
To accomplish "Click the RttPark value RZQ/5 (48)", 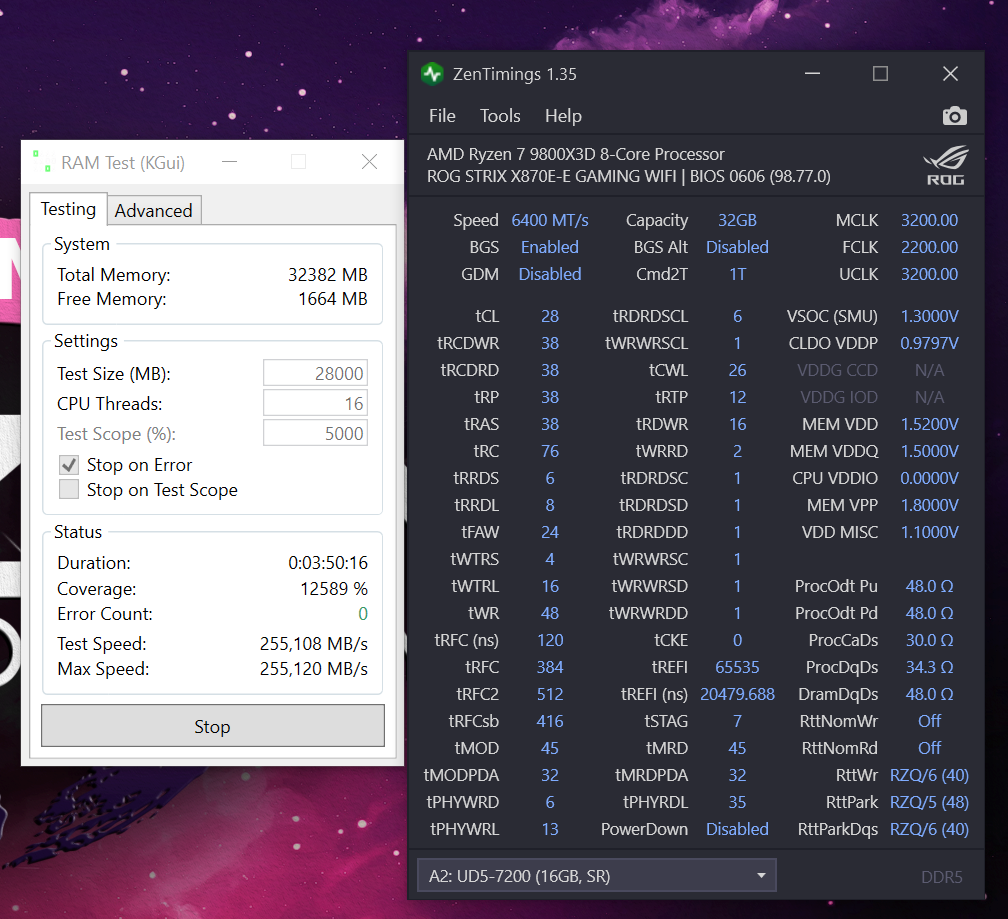I will [929, 802].
